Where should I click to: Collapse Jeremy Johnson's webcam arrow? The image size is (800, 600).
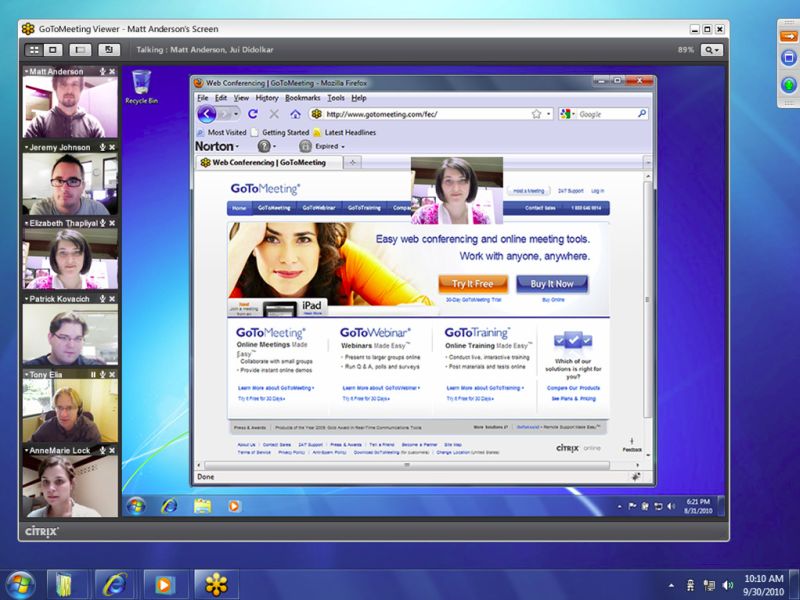[26, 147]
